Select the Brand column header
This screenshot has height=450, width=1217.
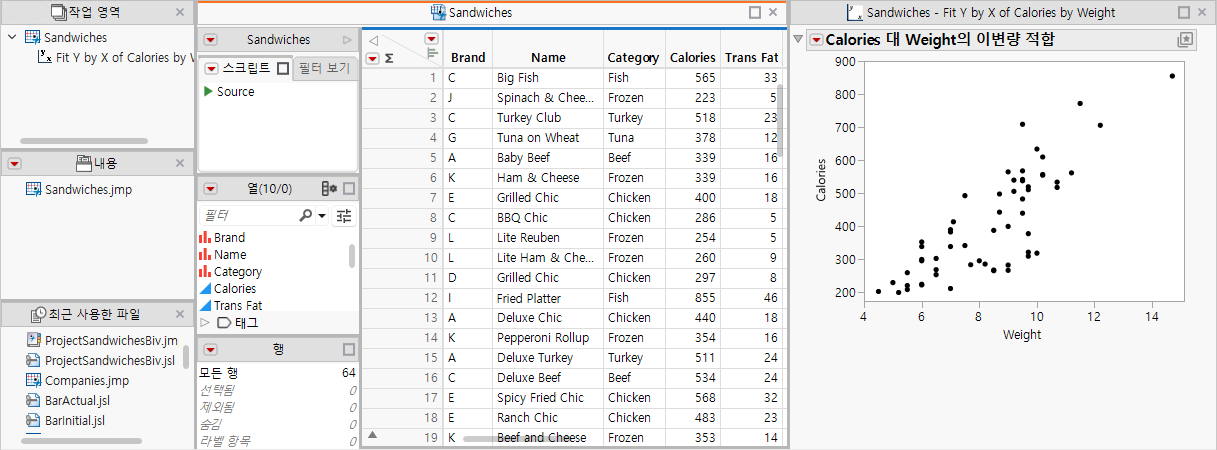[468, 58]
